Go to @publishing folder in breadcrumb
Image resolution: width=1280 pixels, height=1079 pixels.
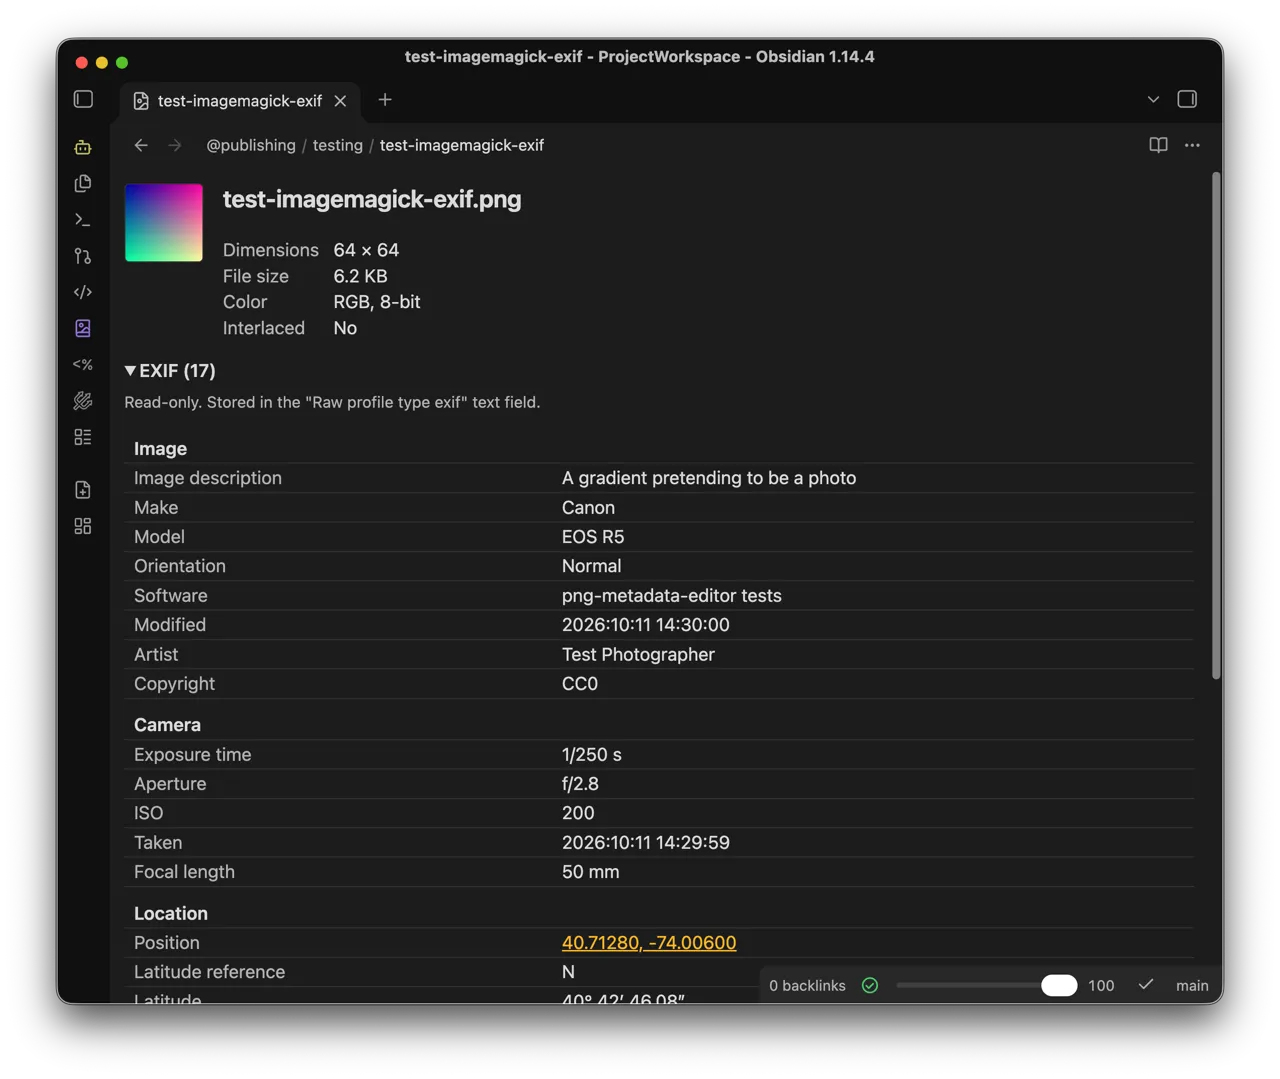coord(251,145)
